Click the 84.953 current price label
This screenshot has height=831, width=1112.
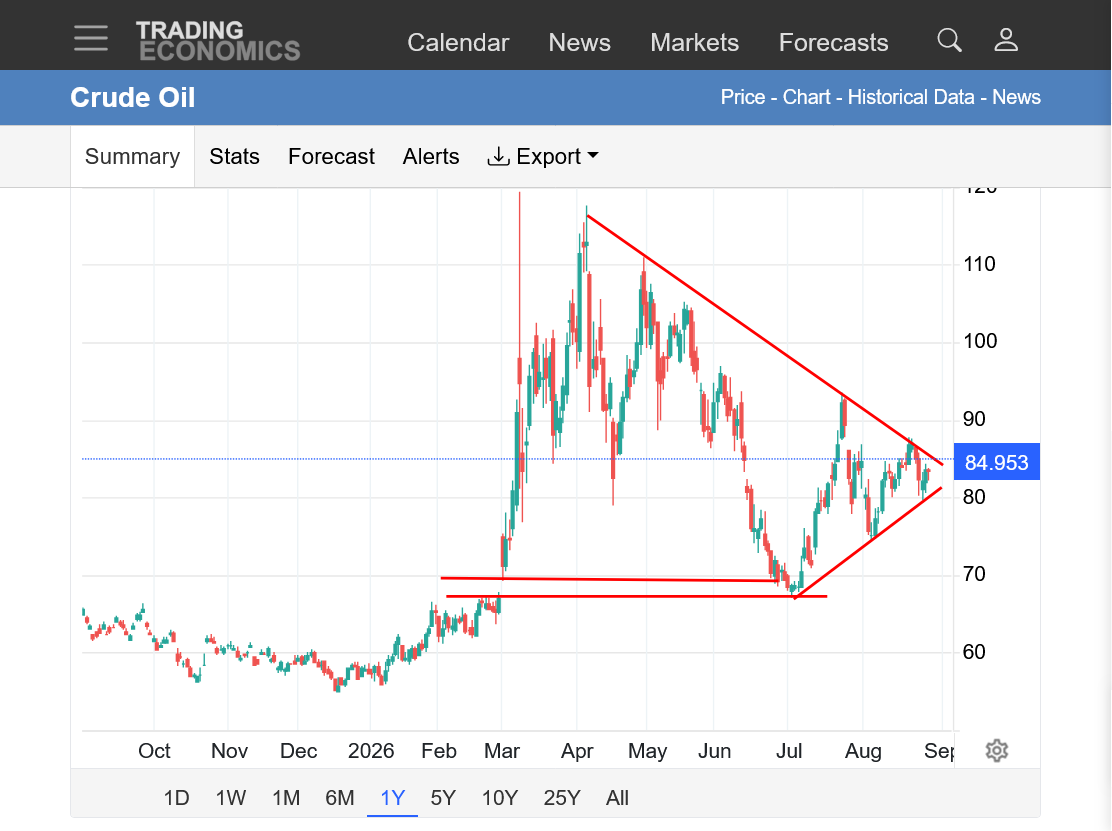pos(996,462)
